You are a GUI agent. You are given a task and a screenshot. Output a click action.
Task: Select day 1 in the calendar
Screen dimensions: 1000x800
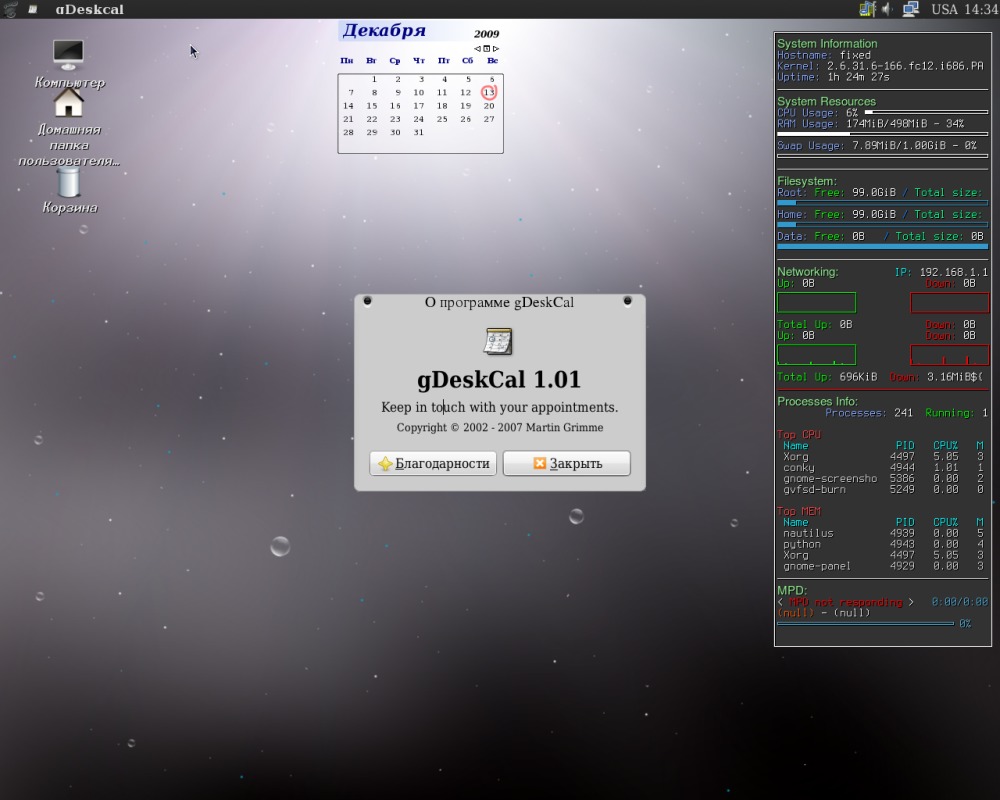(374, 79)
